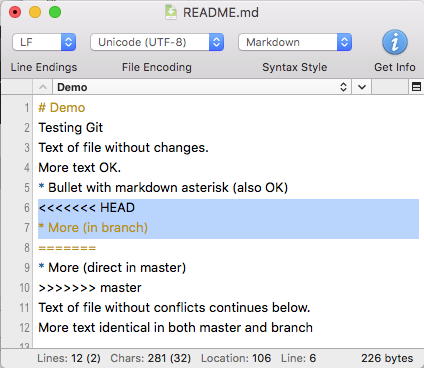The image size is (424, 368).
Task: Click the yellow minimize window button
Action: 35,12
